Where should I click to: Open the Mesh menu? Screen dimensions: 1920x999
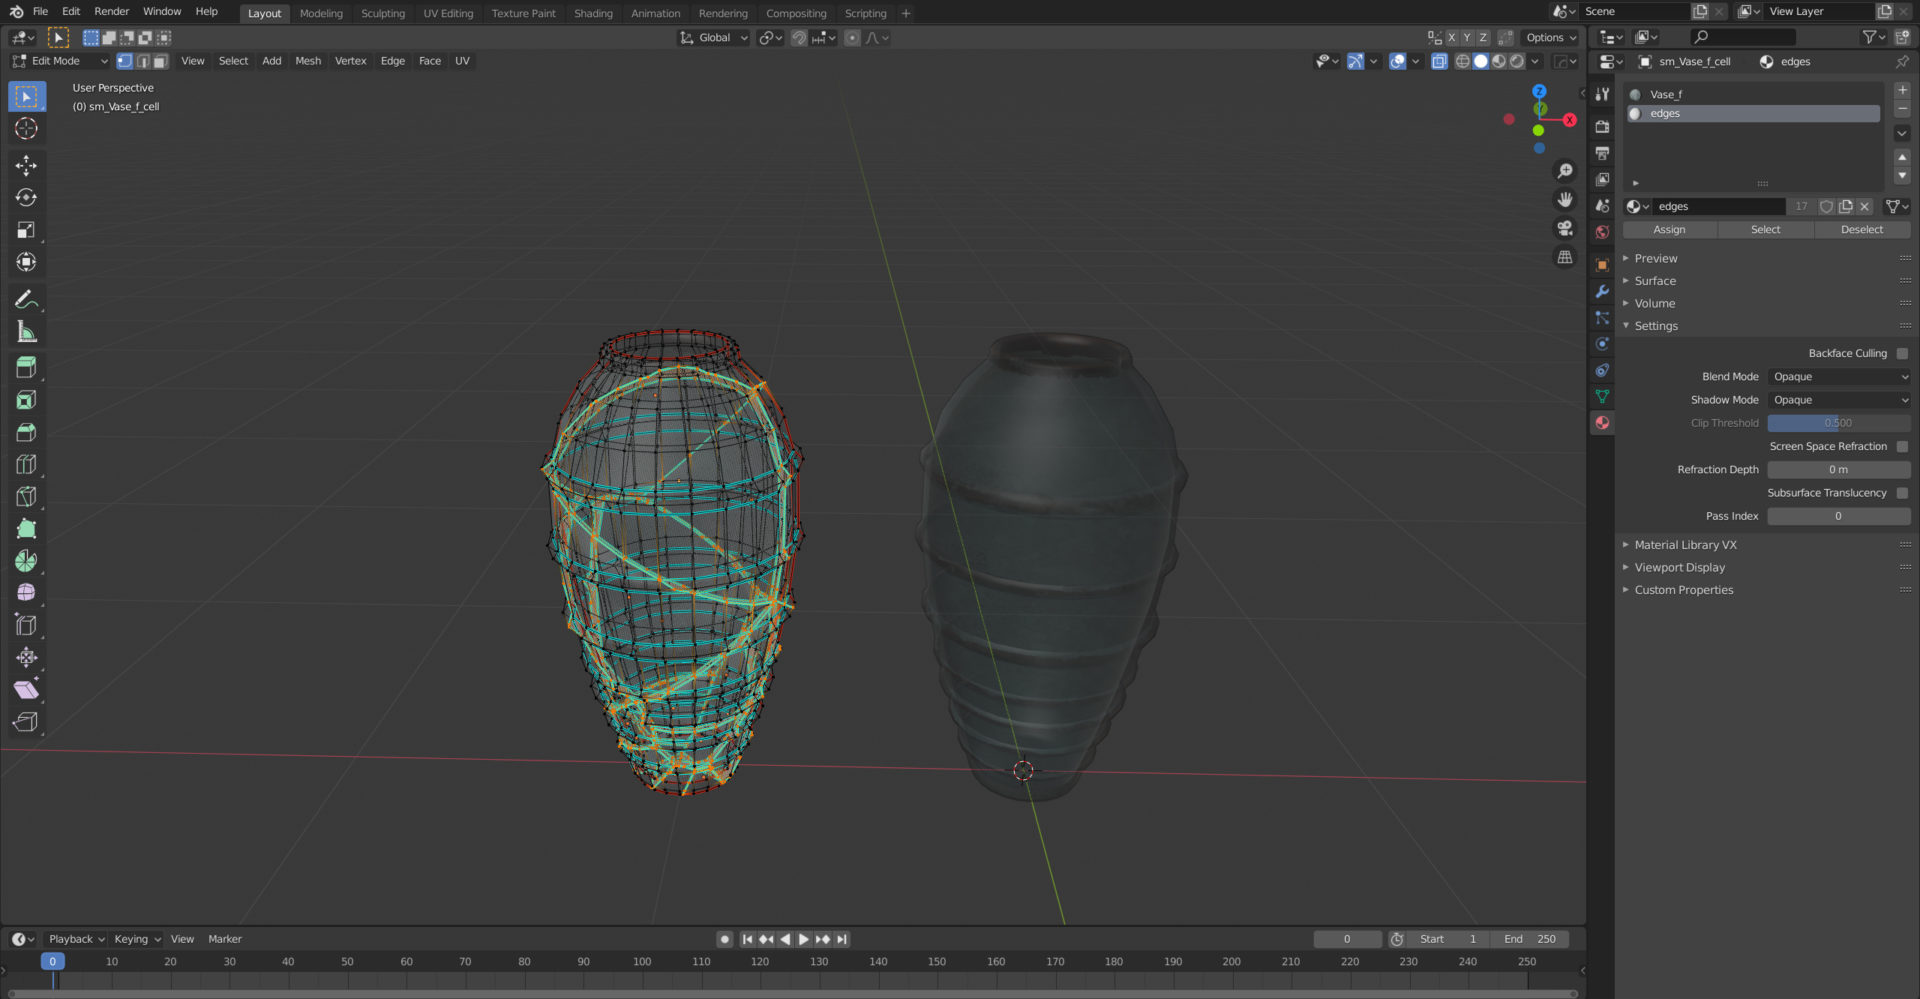(307, 61)
